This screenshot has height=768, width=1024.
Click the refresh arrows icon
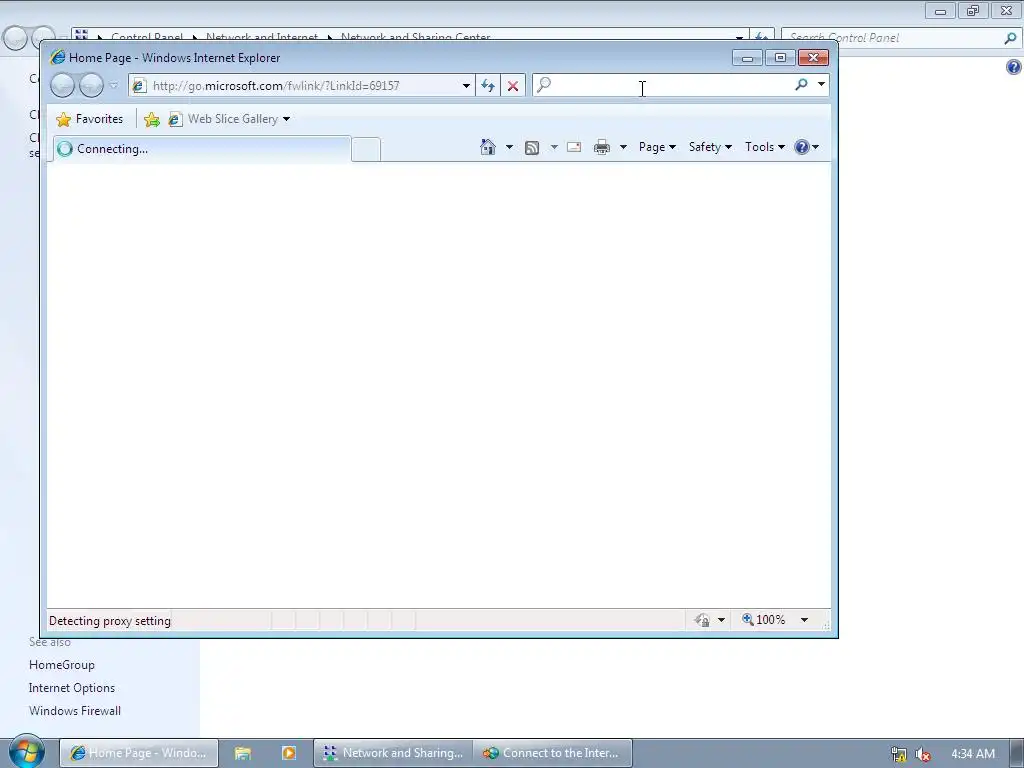tap(488, 86)
